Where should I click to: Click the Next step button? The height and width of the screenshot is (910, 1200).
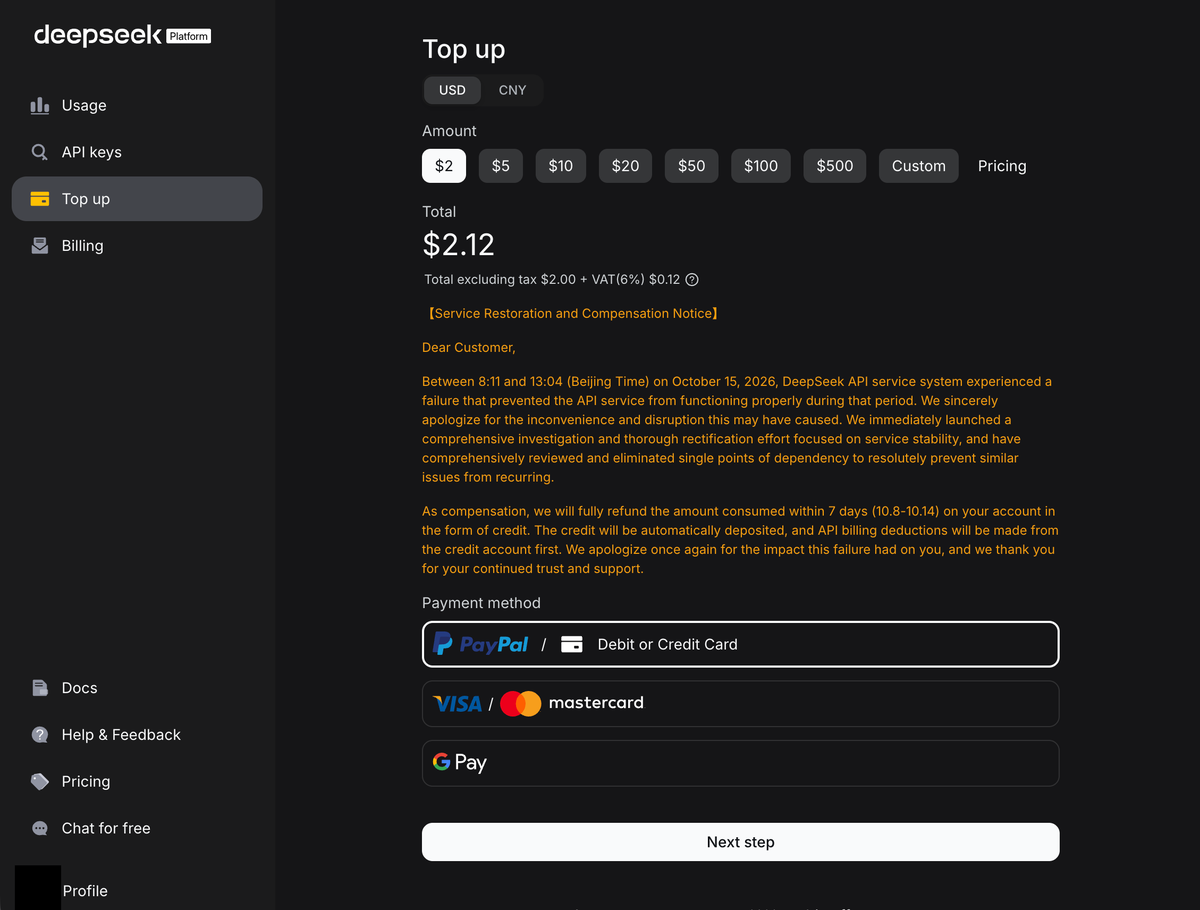click(740, 842)
